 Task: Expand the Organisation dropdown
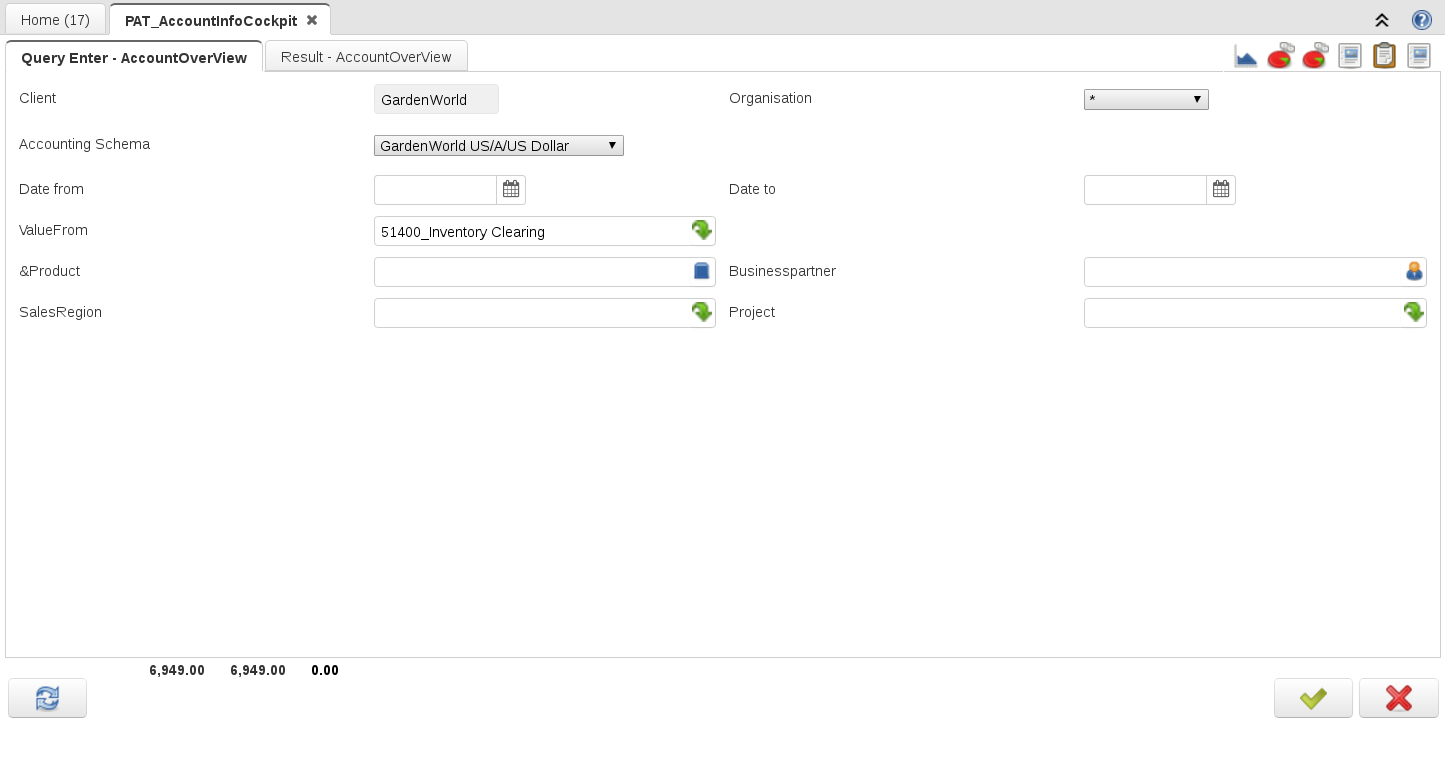1146,99
